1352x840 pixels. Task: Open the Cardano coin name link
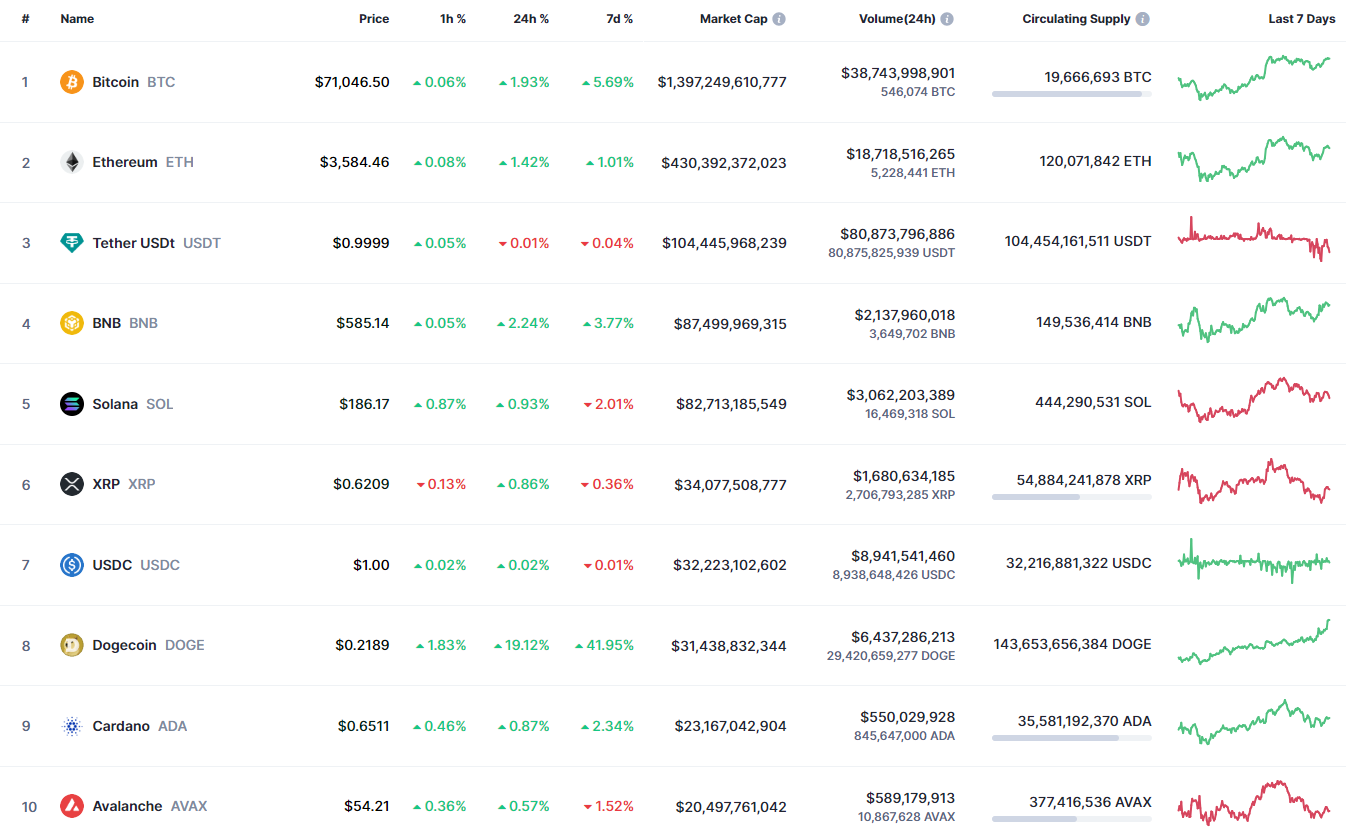click(x=121, y=726)
